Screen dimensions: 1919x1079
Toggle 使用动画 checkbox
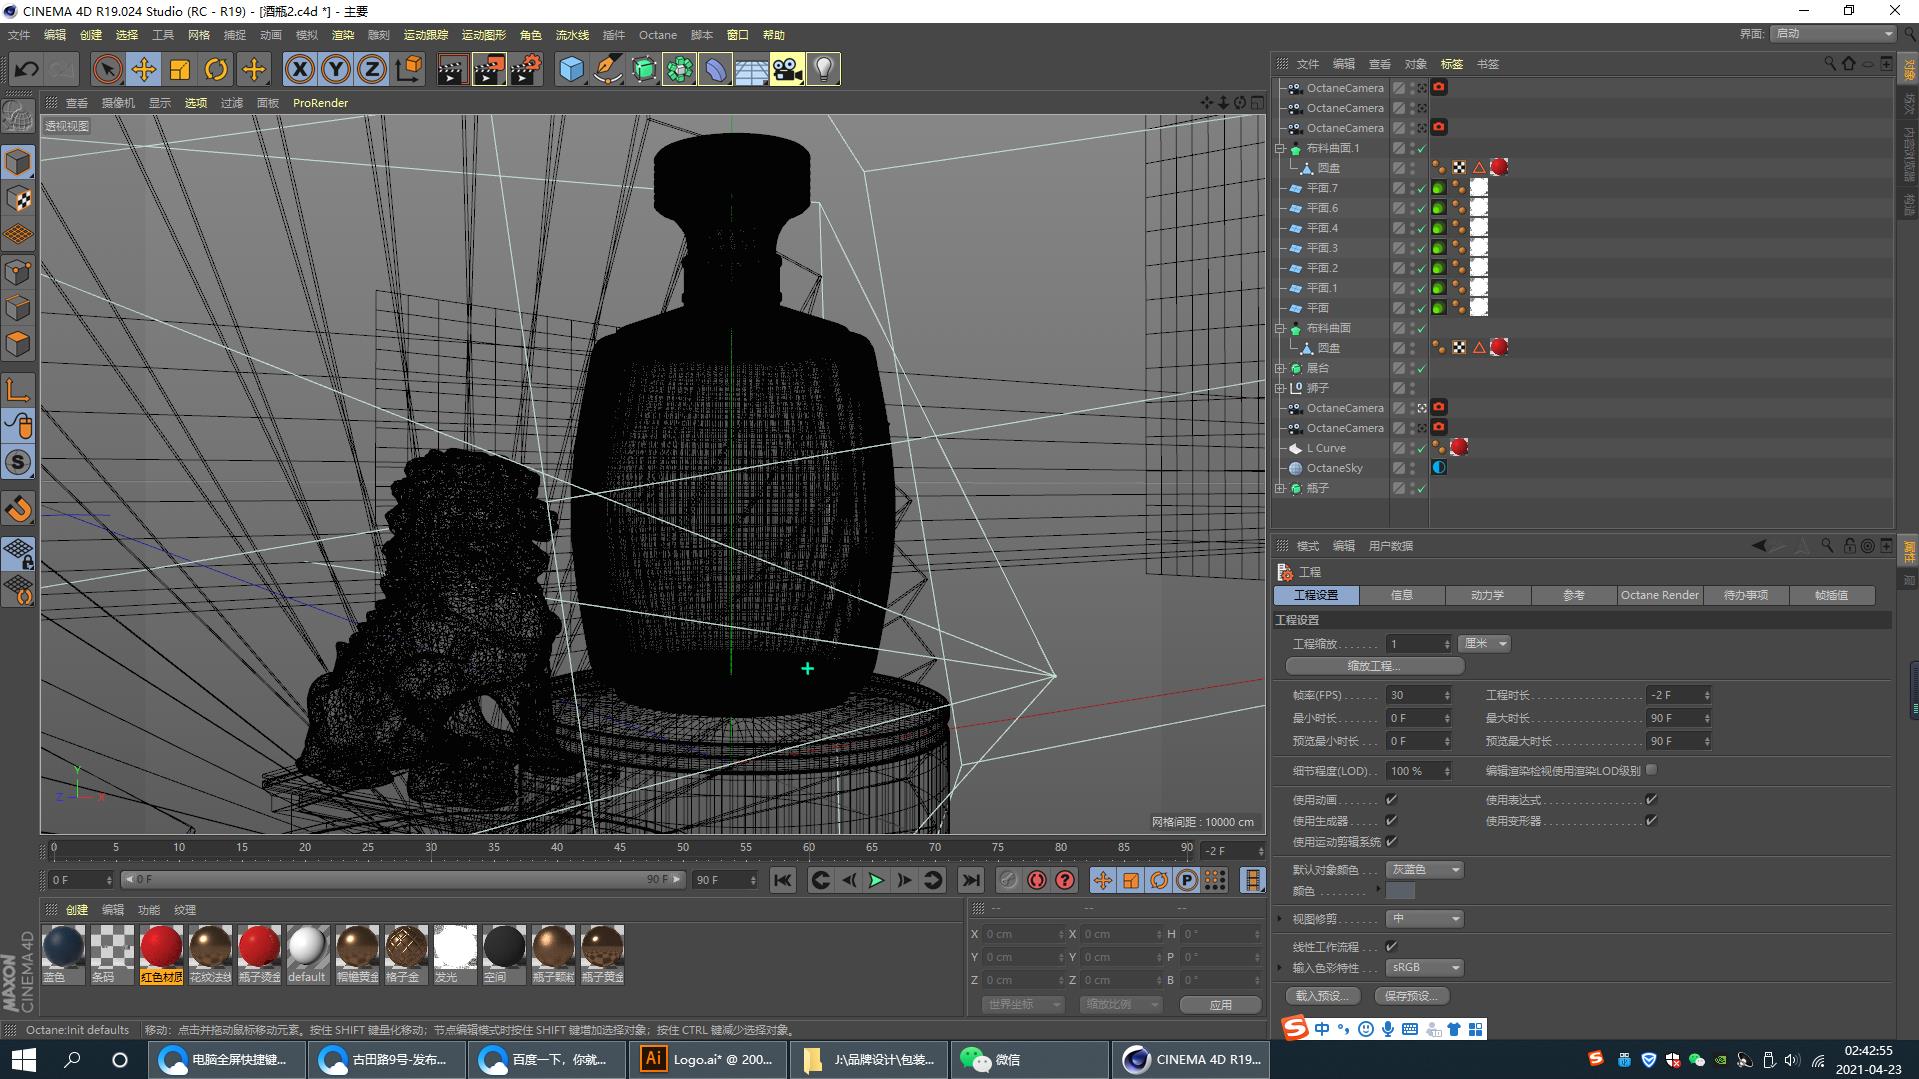click(x=1391, y=800)
